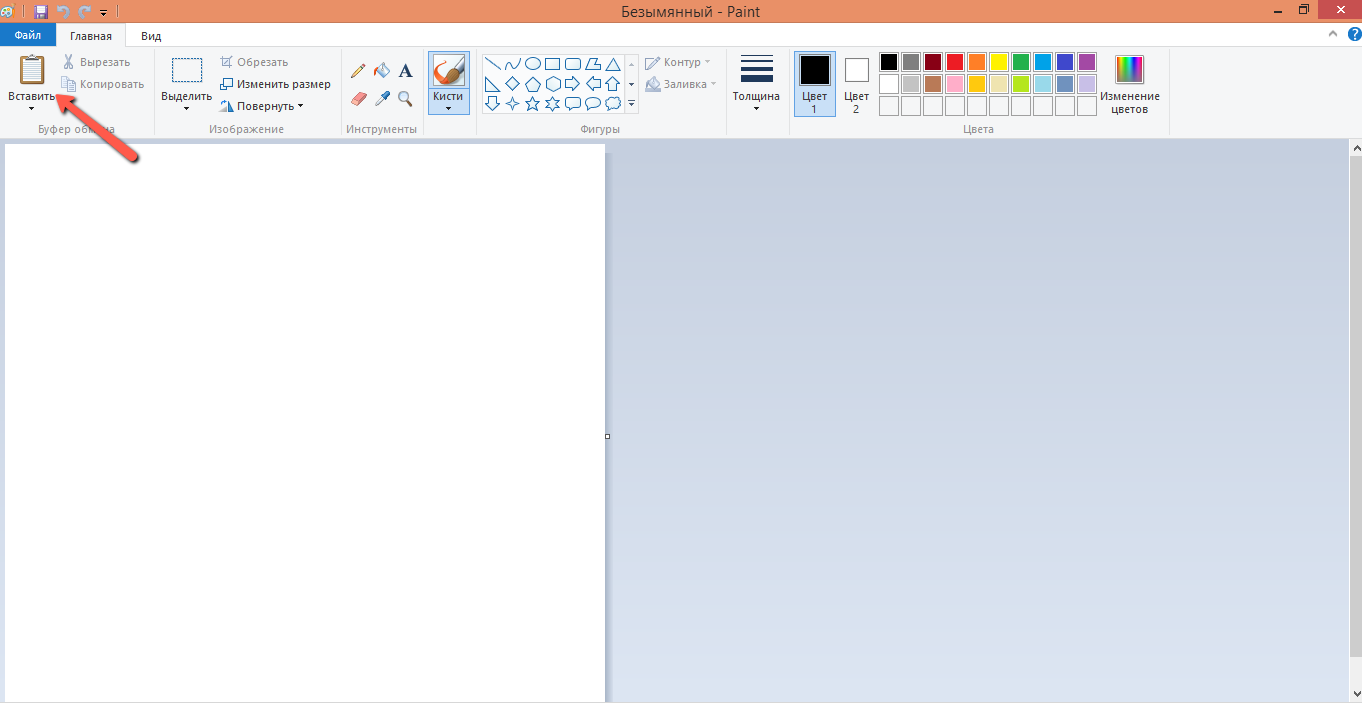
Task: Expand the Кисти brushes dropdown
Action: [448, 103]
